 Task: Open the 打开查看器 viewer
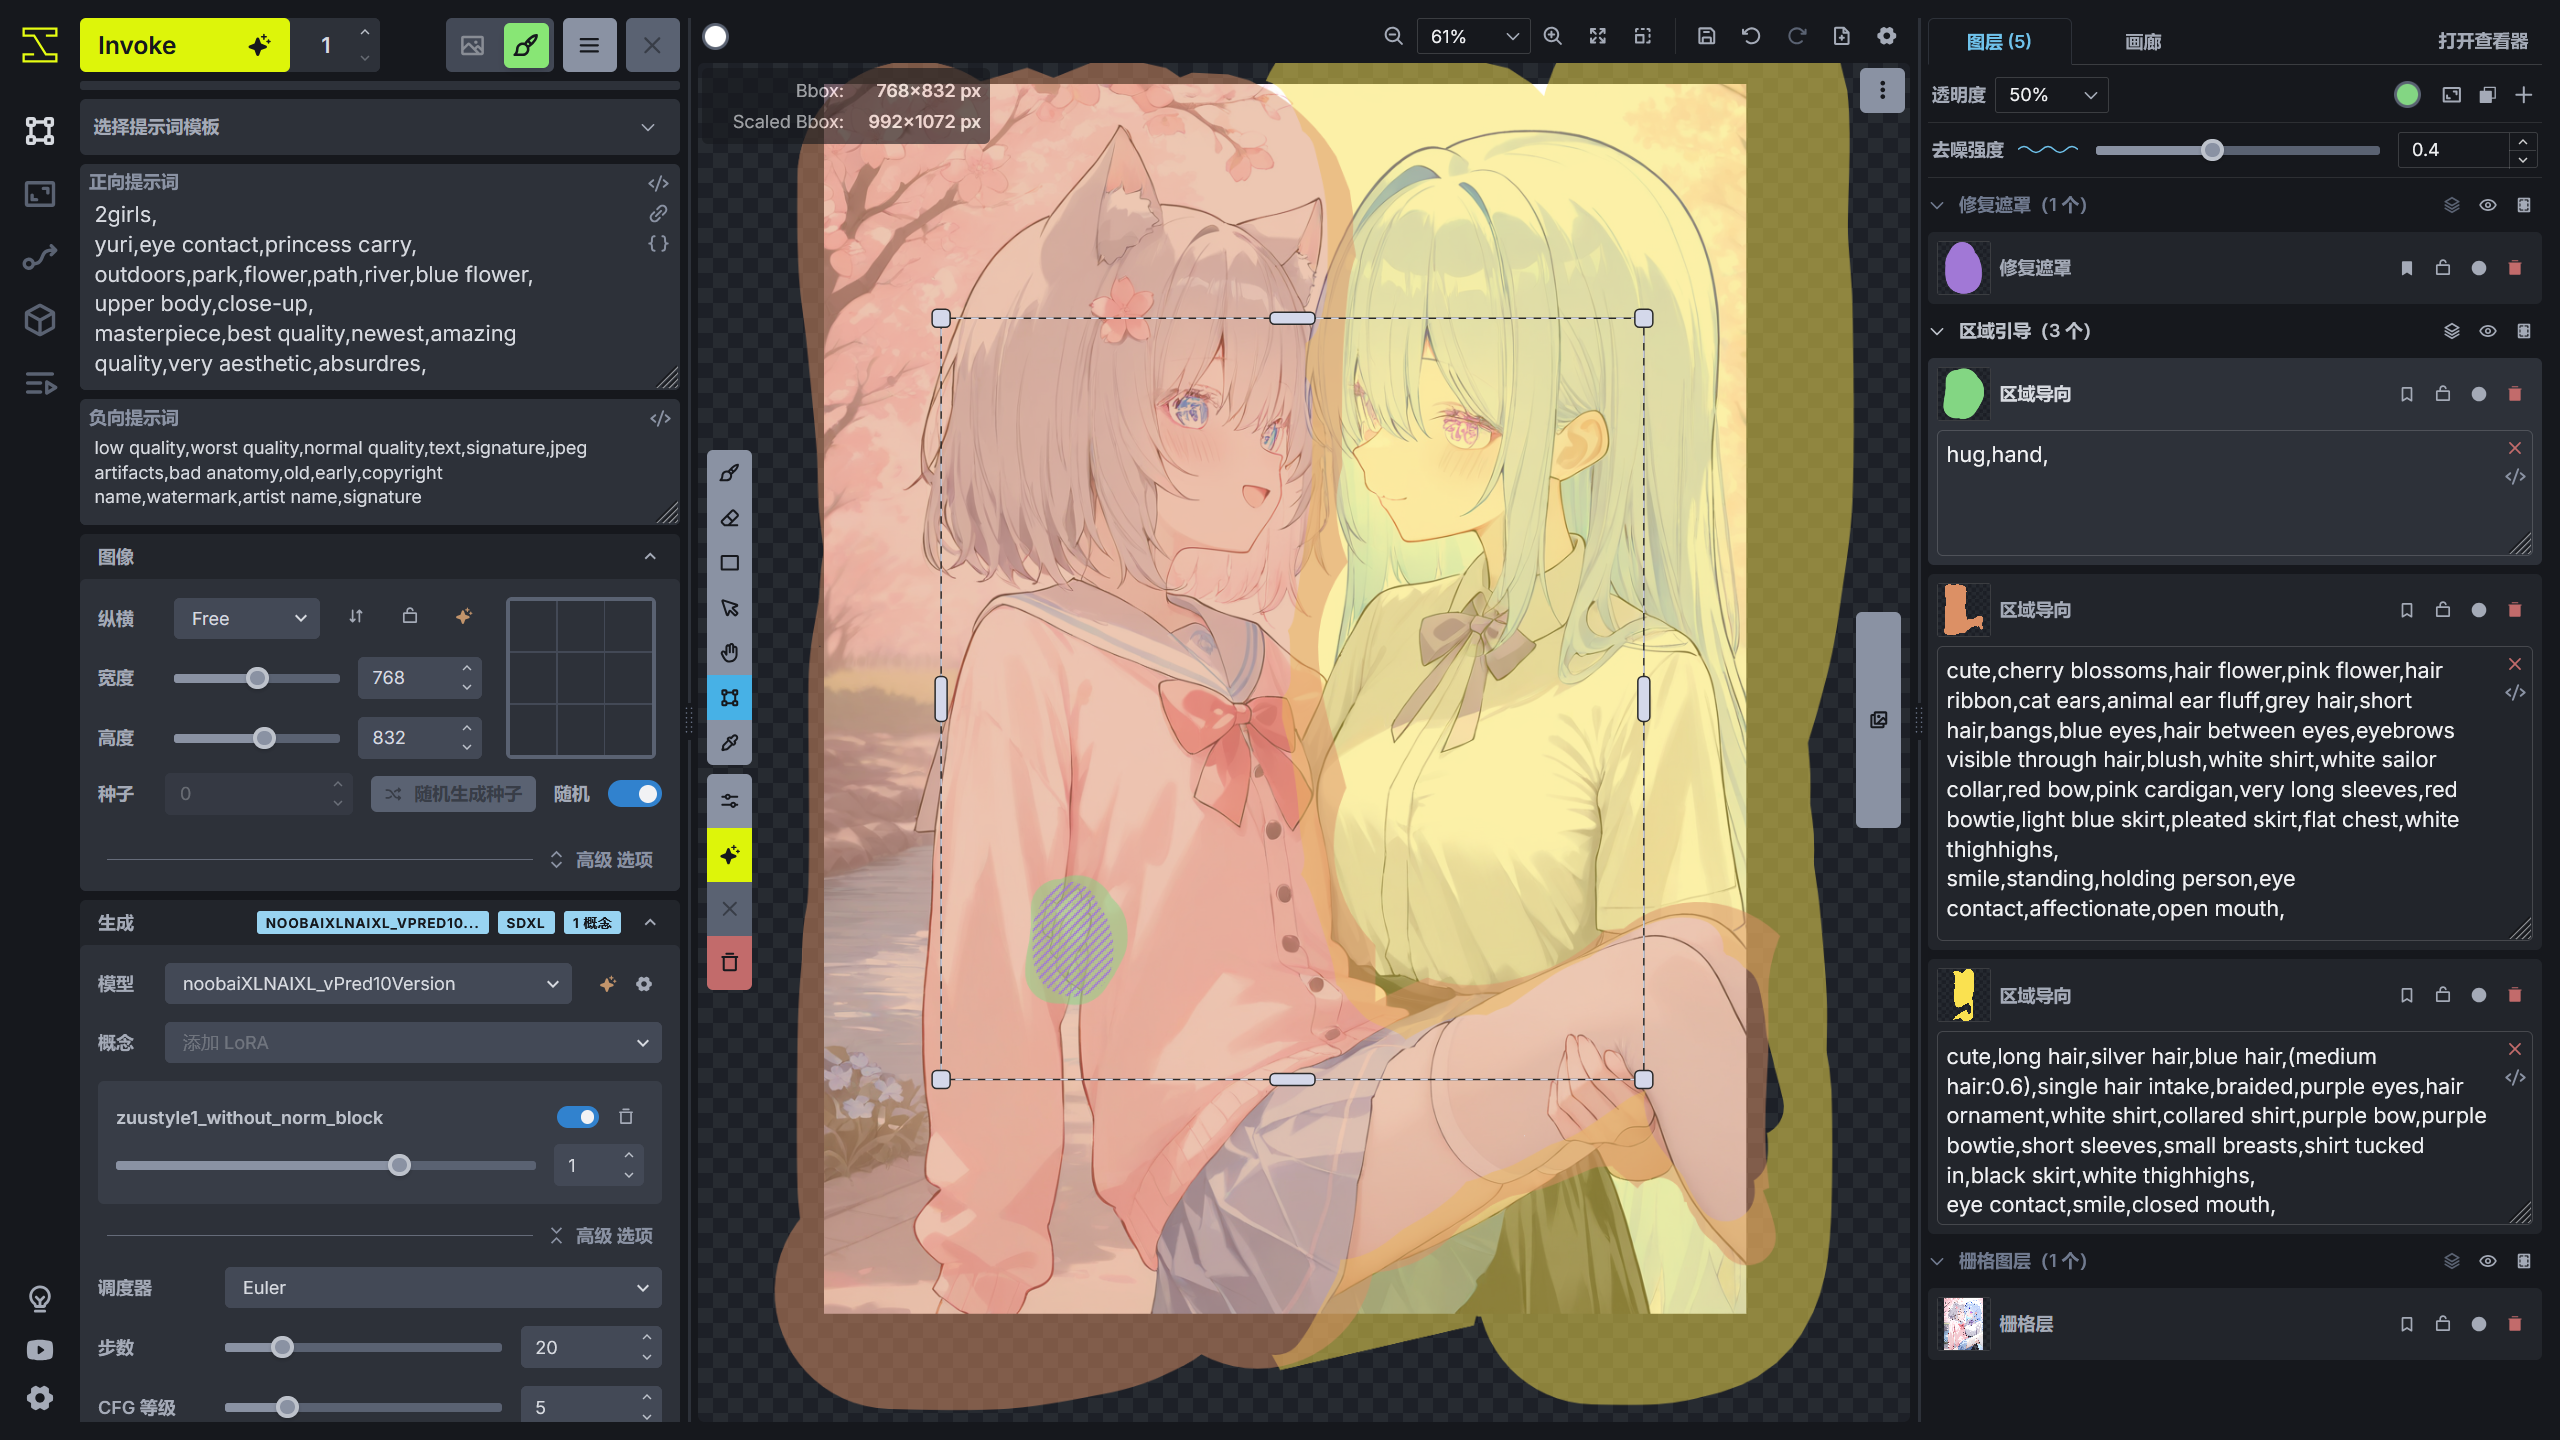pyautogui.click(x=2481, y=41)
